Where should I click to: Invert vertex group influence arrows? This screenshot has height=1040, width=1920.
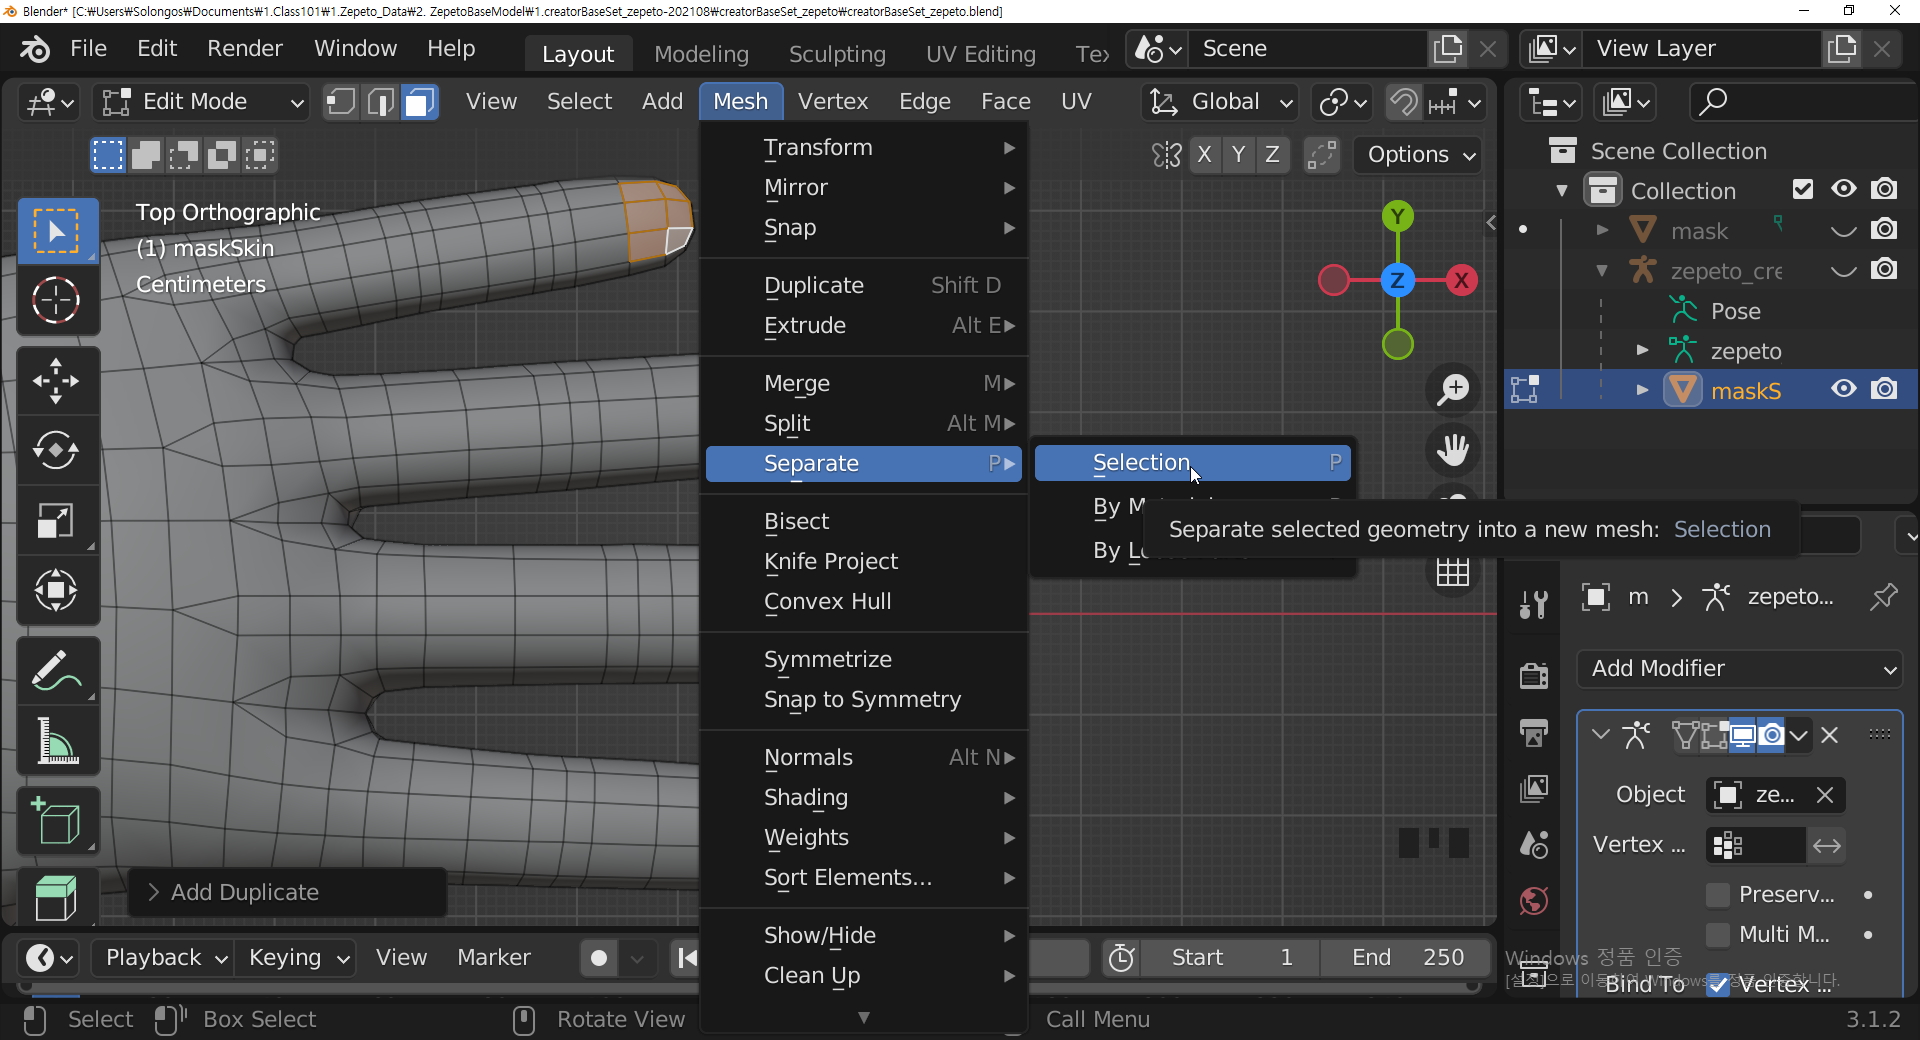1827,846
